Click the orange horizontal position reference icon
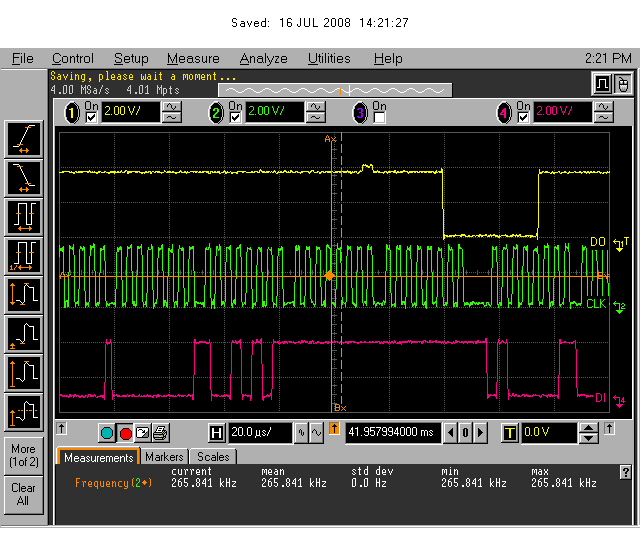 coord(334,429)
